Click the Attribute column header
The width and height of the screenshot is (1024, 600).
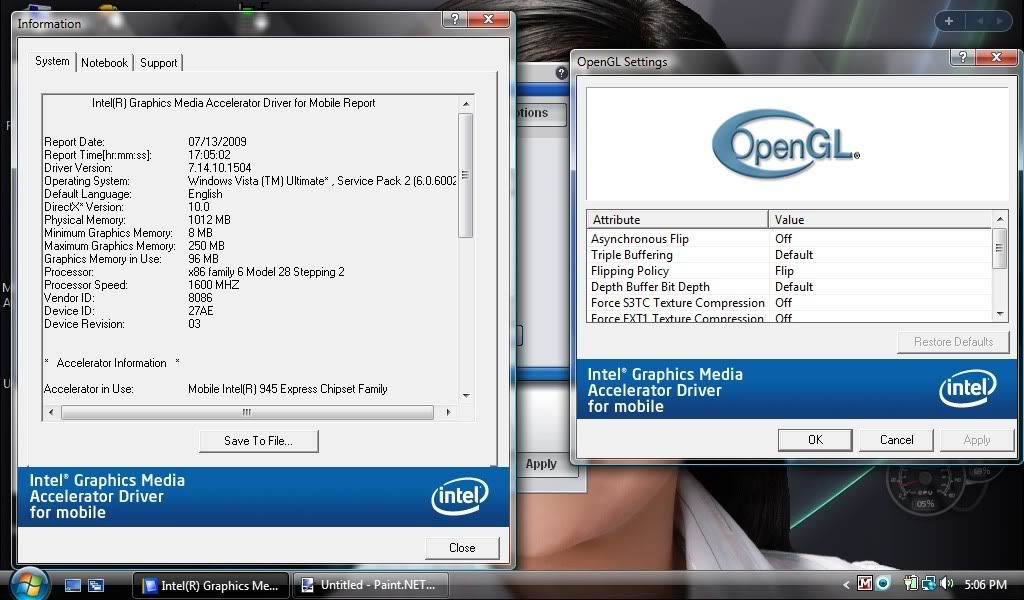[677, 219]
